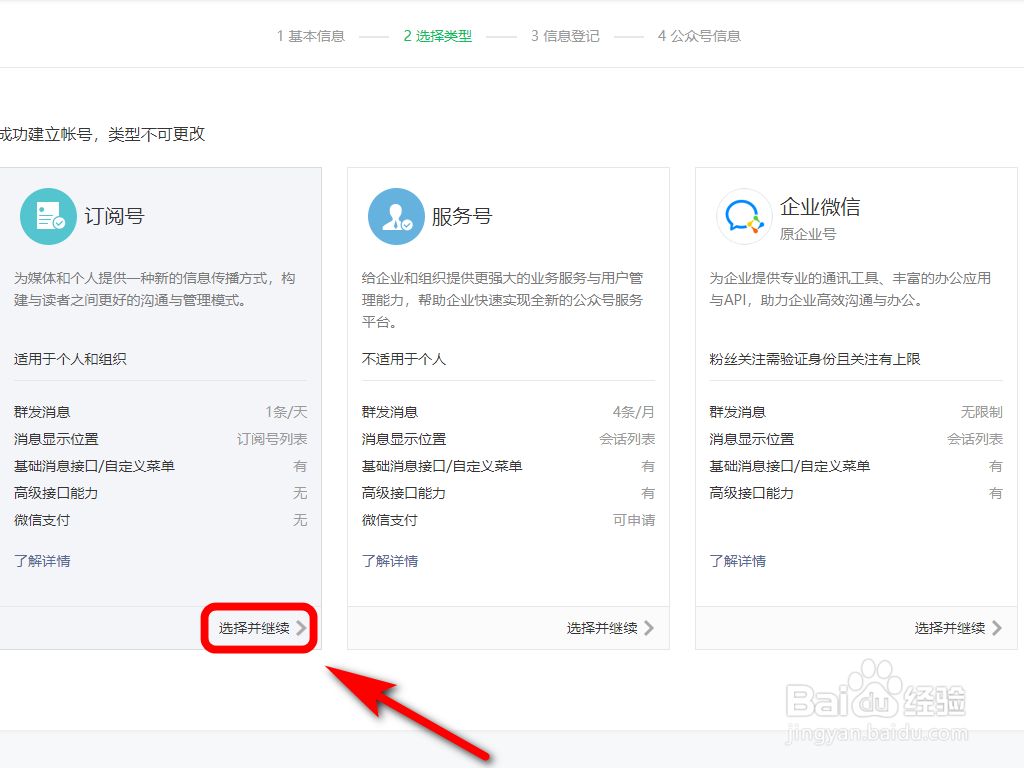Click 会话列表 value in 企业微信 card
This screenshot has width=1024, height=768.
[975, 439]
